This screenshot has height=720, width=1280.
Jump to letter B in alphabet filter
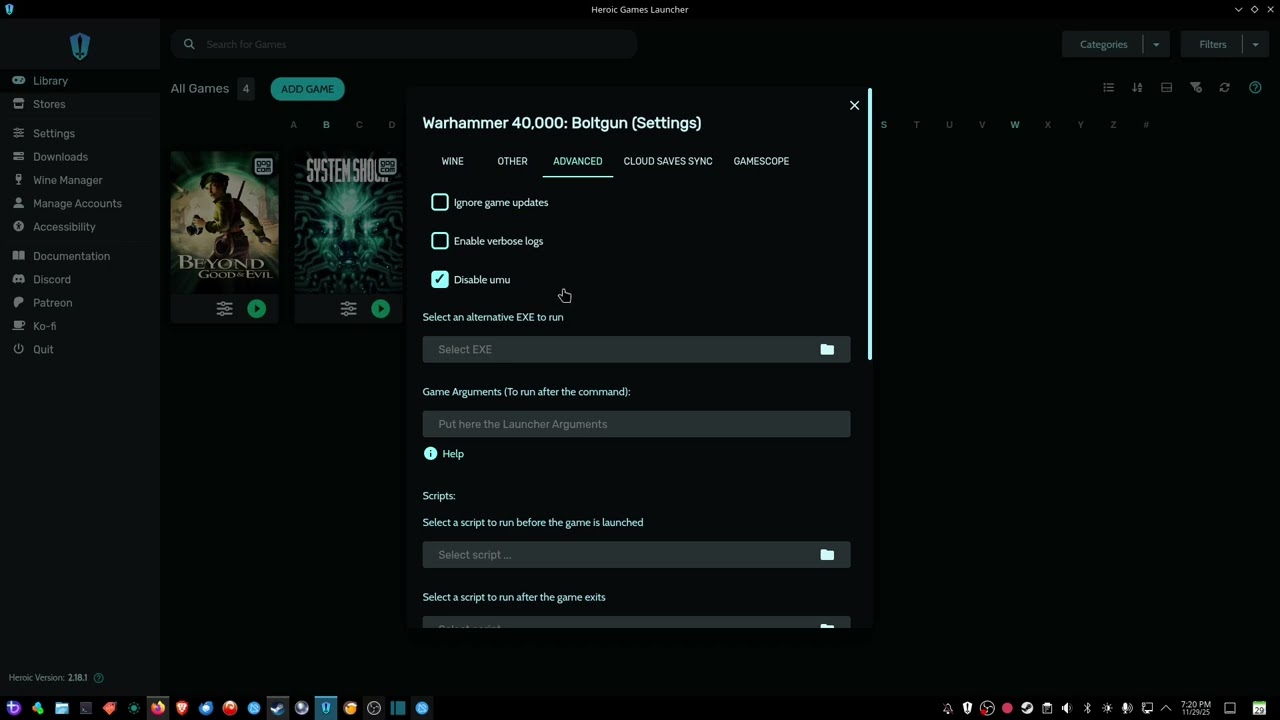pyautogui.click(x=326, y=125)
